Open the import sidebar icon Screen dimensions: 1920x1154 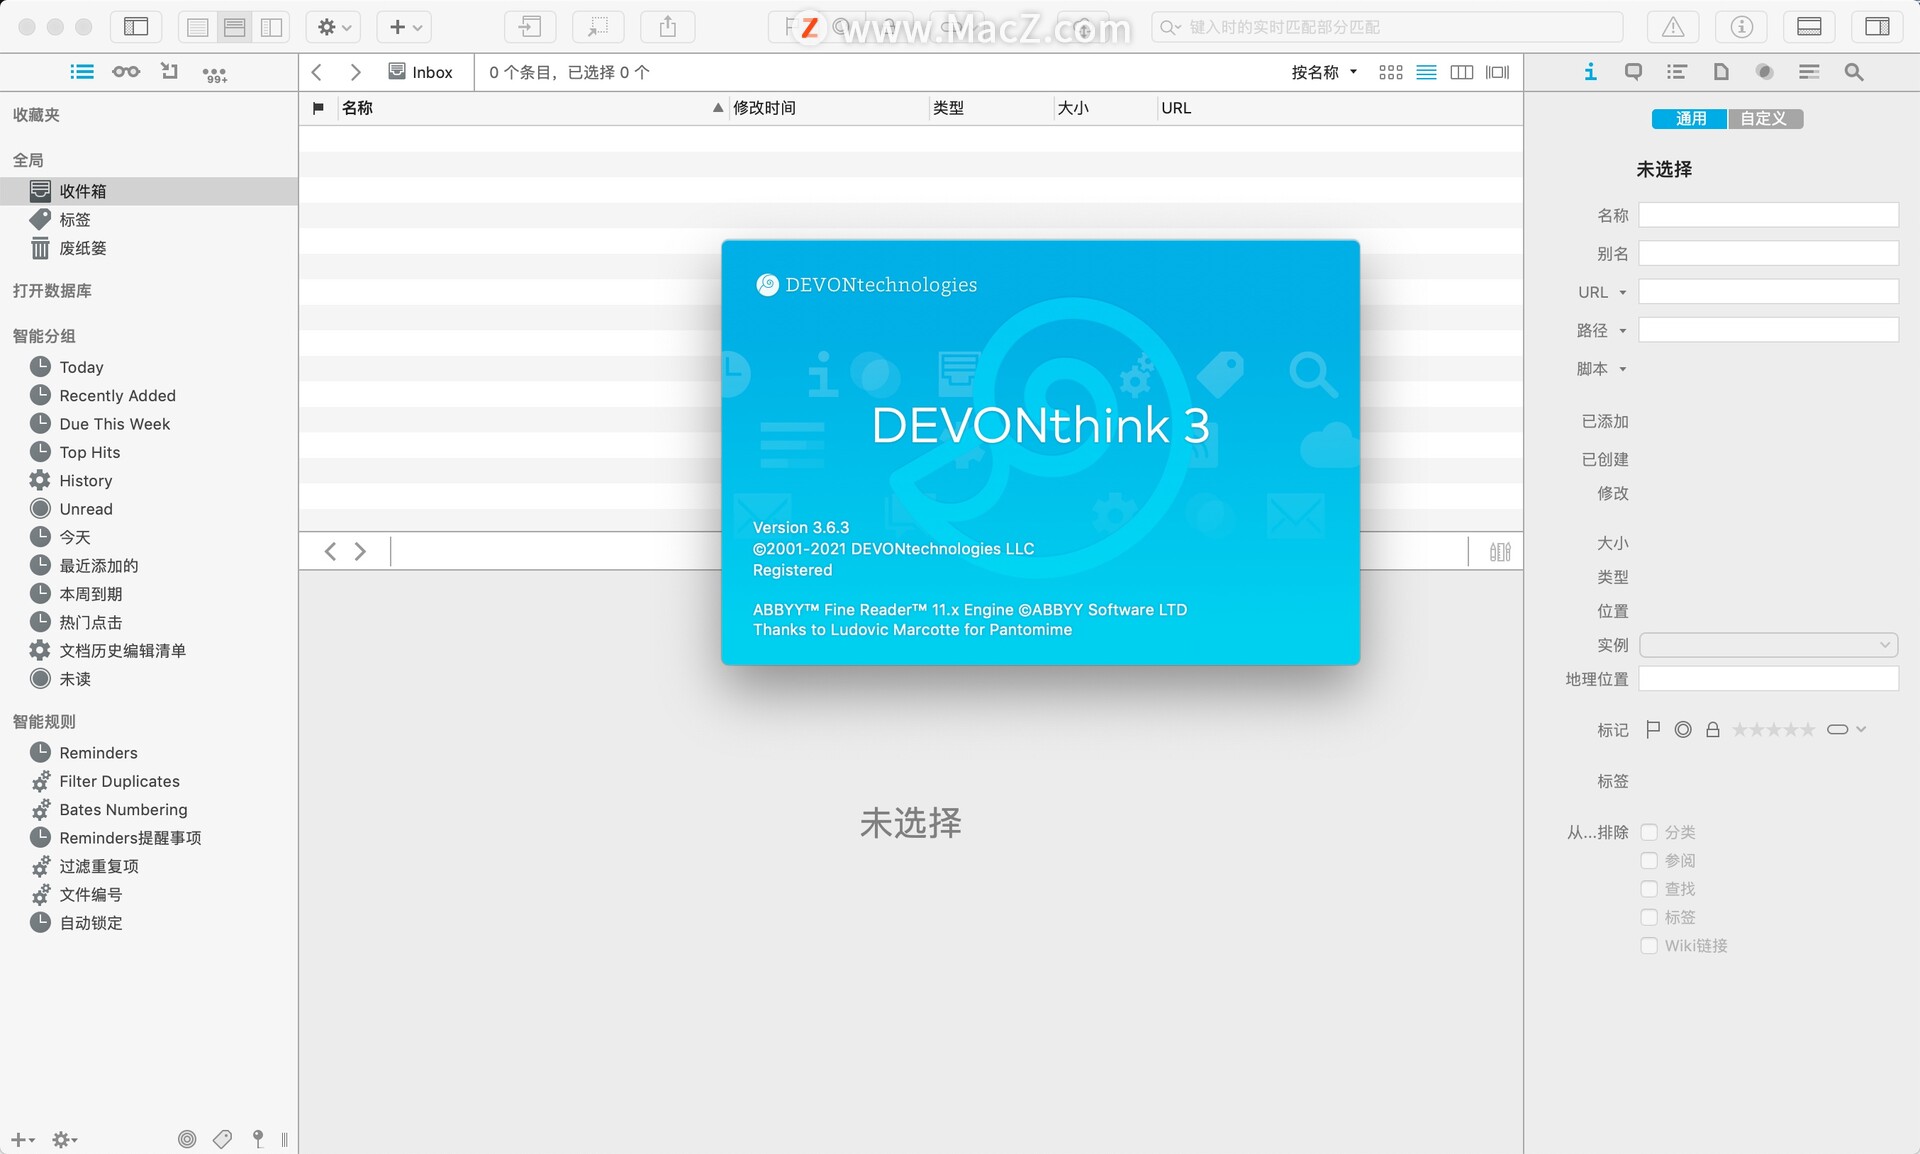[169, 72]
